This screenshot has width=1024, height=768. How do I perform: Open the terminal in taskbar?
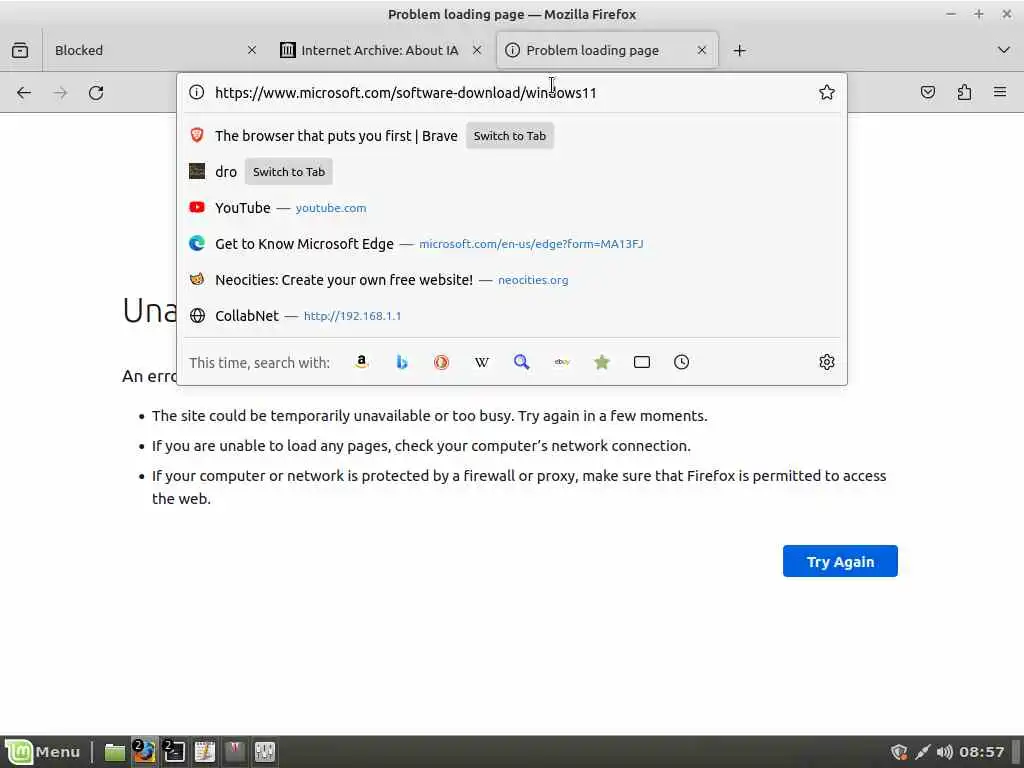(x=174, y=752)
